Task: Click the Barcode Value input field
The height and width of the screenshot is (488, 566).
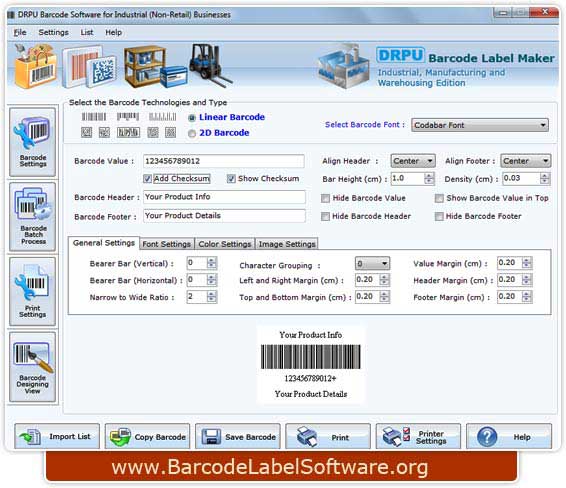Action: (224, 161)
